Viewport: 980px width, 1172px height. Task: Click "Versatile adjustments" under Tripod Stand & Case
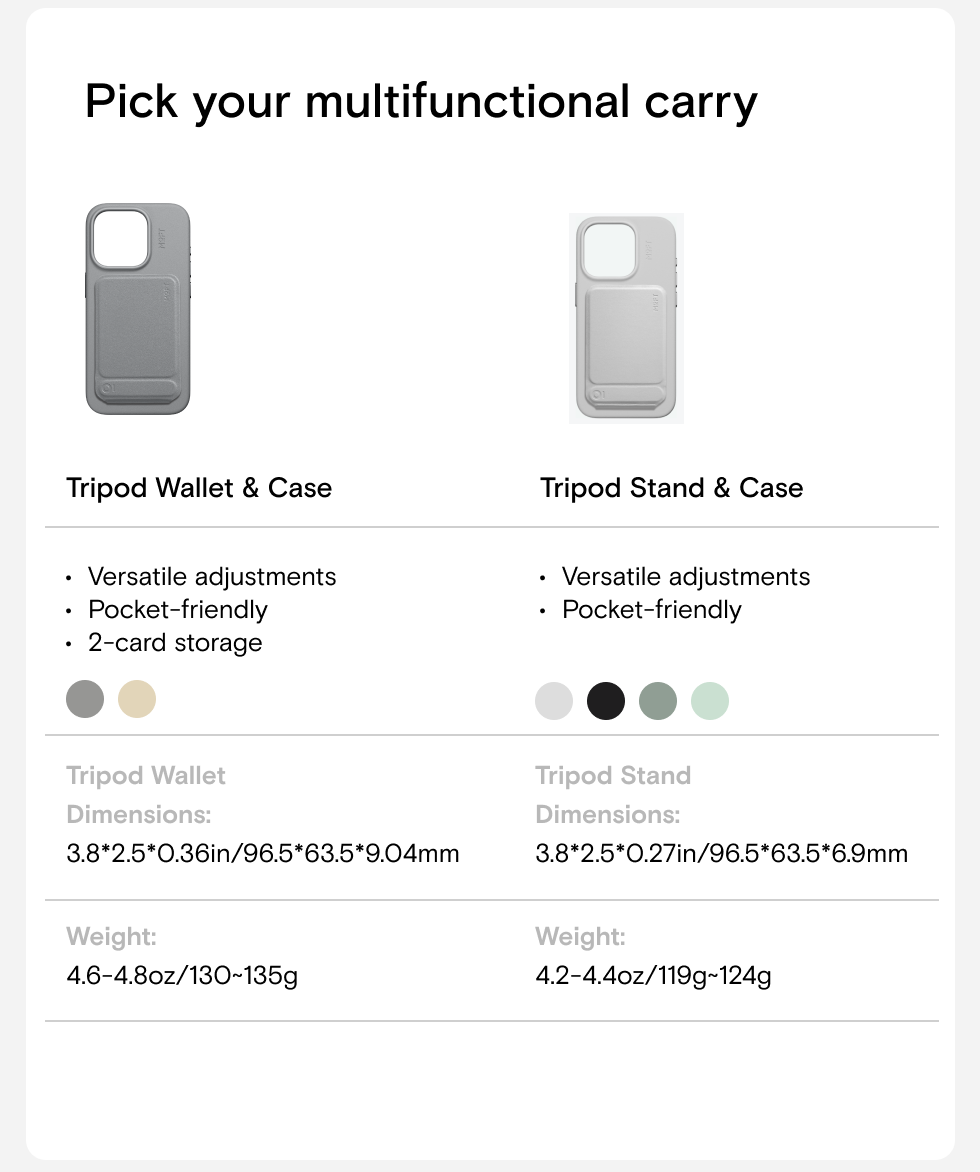pos(686,577)
